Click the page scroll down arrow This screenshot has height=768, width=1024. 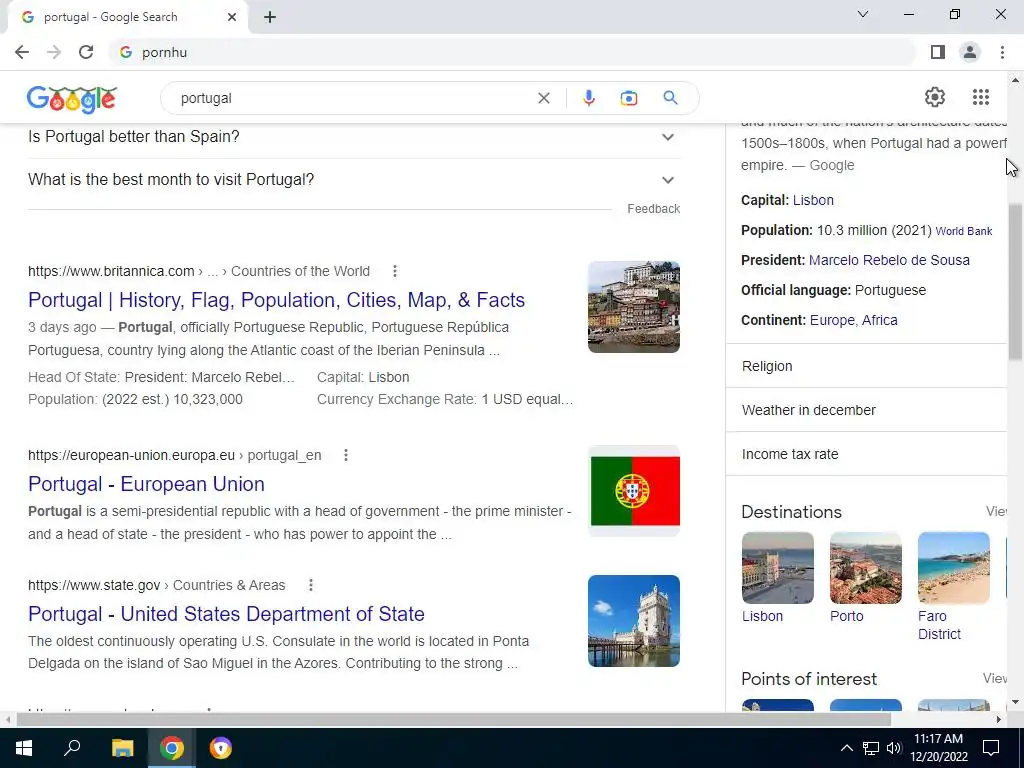[1015, 703]
